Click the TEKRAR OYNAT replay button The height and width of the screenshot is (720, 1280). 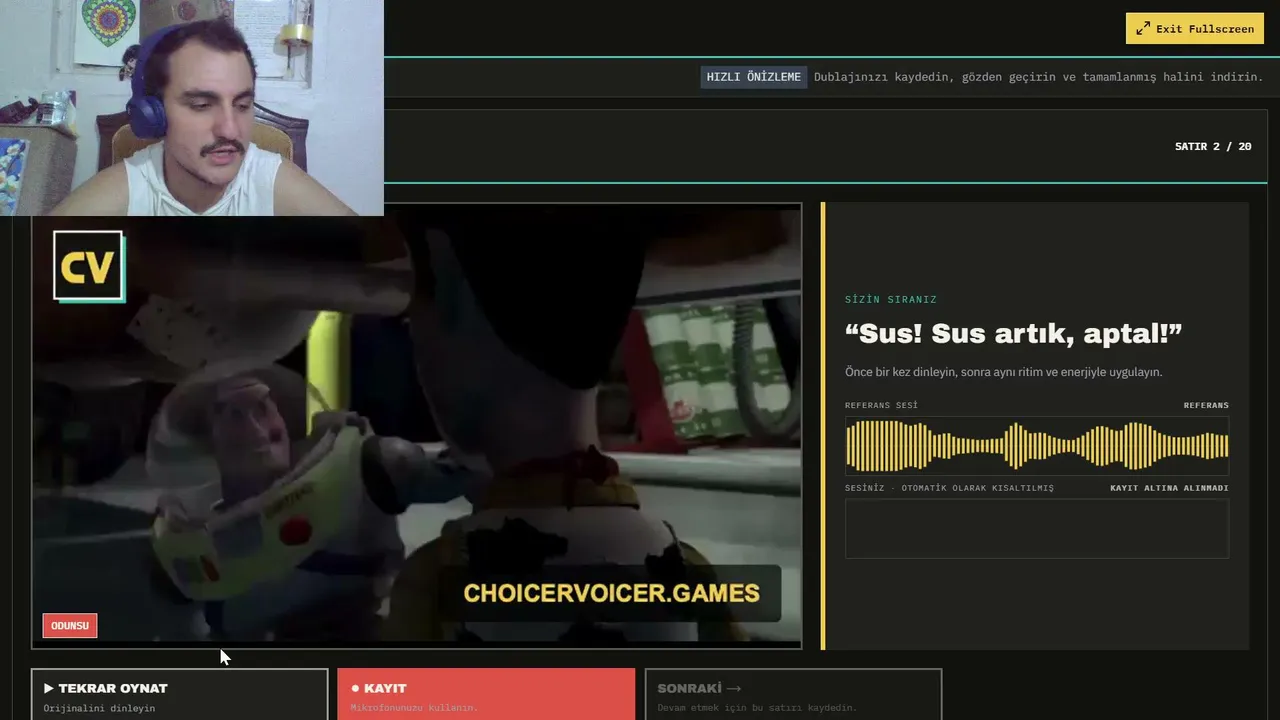pos(180,694)
